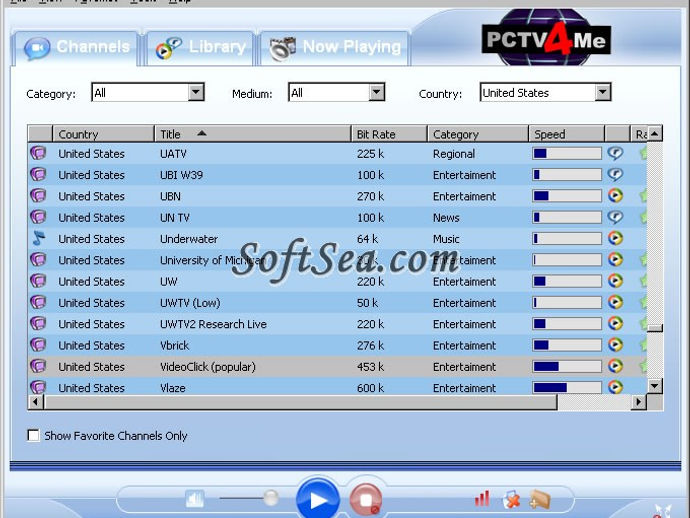Screen dimensions: 690x518
Task: Click the Regional category cell
Action: click(454, 154)
